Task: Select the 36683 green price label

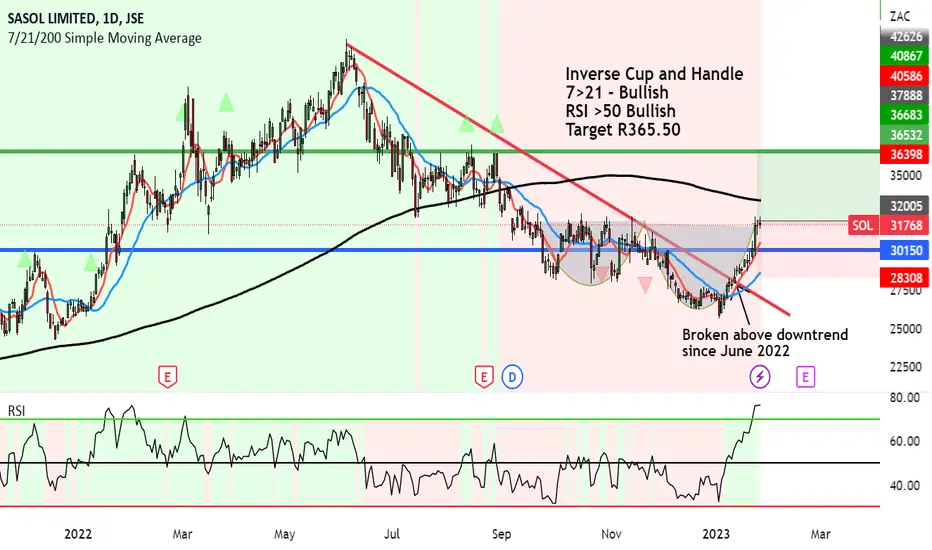Action: (x=905, y=115)
